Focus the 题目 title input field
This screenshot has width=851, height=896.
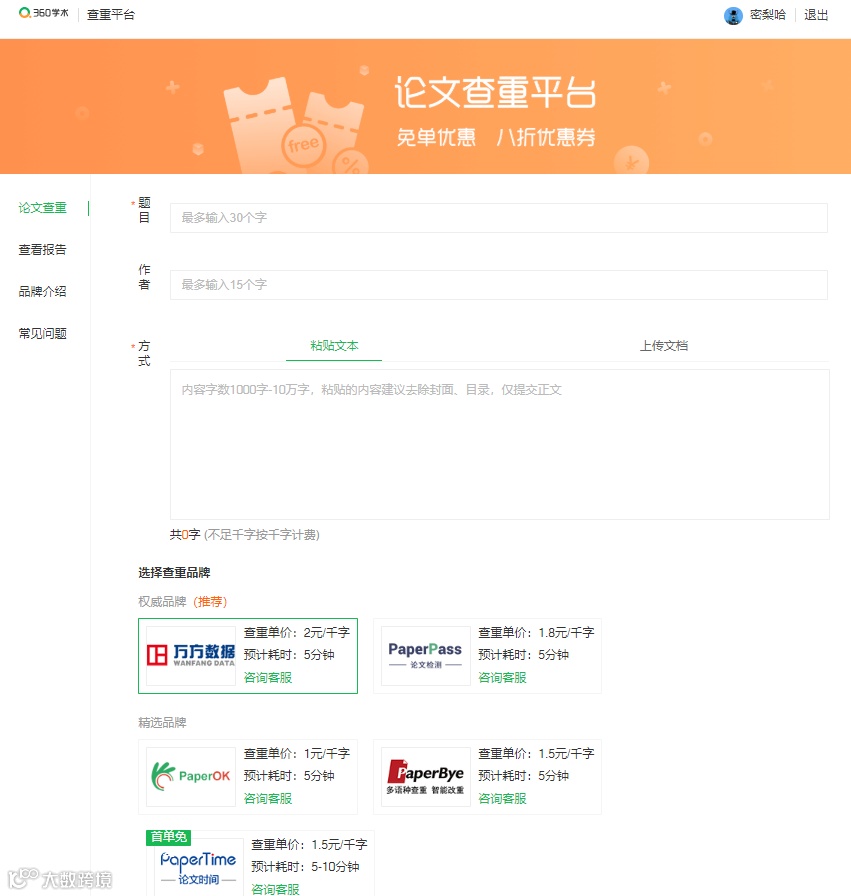pos(498,218)
